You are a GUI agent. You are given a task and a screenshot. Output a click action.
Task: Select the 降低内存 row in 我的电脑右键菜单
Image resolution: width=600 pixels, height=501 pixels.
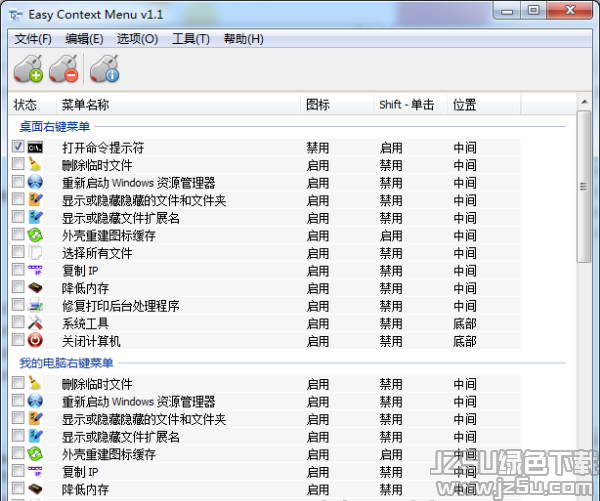tap(266, 490)
